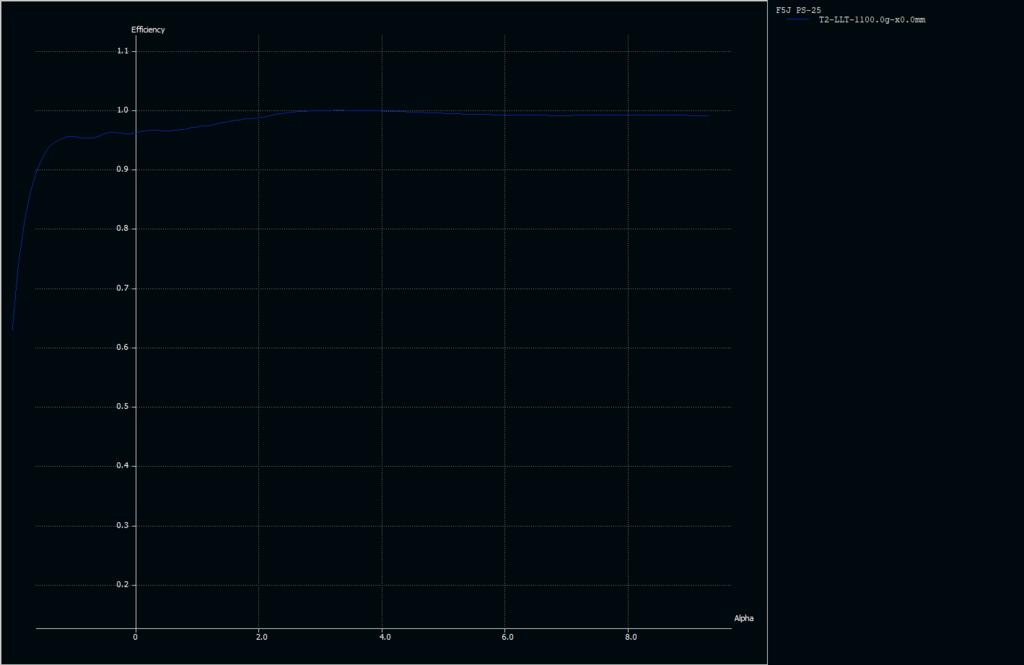Viewport: 1024px width, 665px height.
Task: Click the 0.6 Efficiency axis tick label
Action: [123, 348]
